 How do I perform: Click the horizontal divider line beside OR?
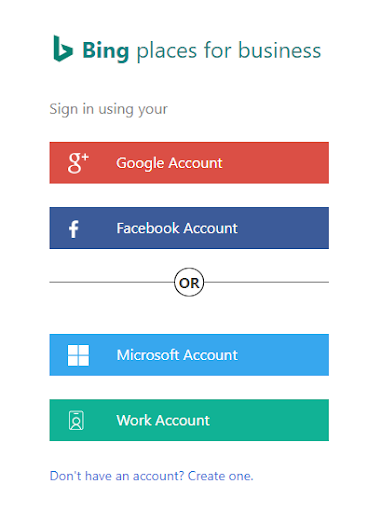[112, 282]
